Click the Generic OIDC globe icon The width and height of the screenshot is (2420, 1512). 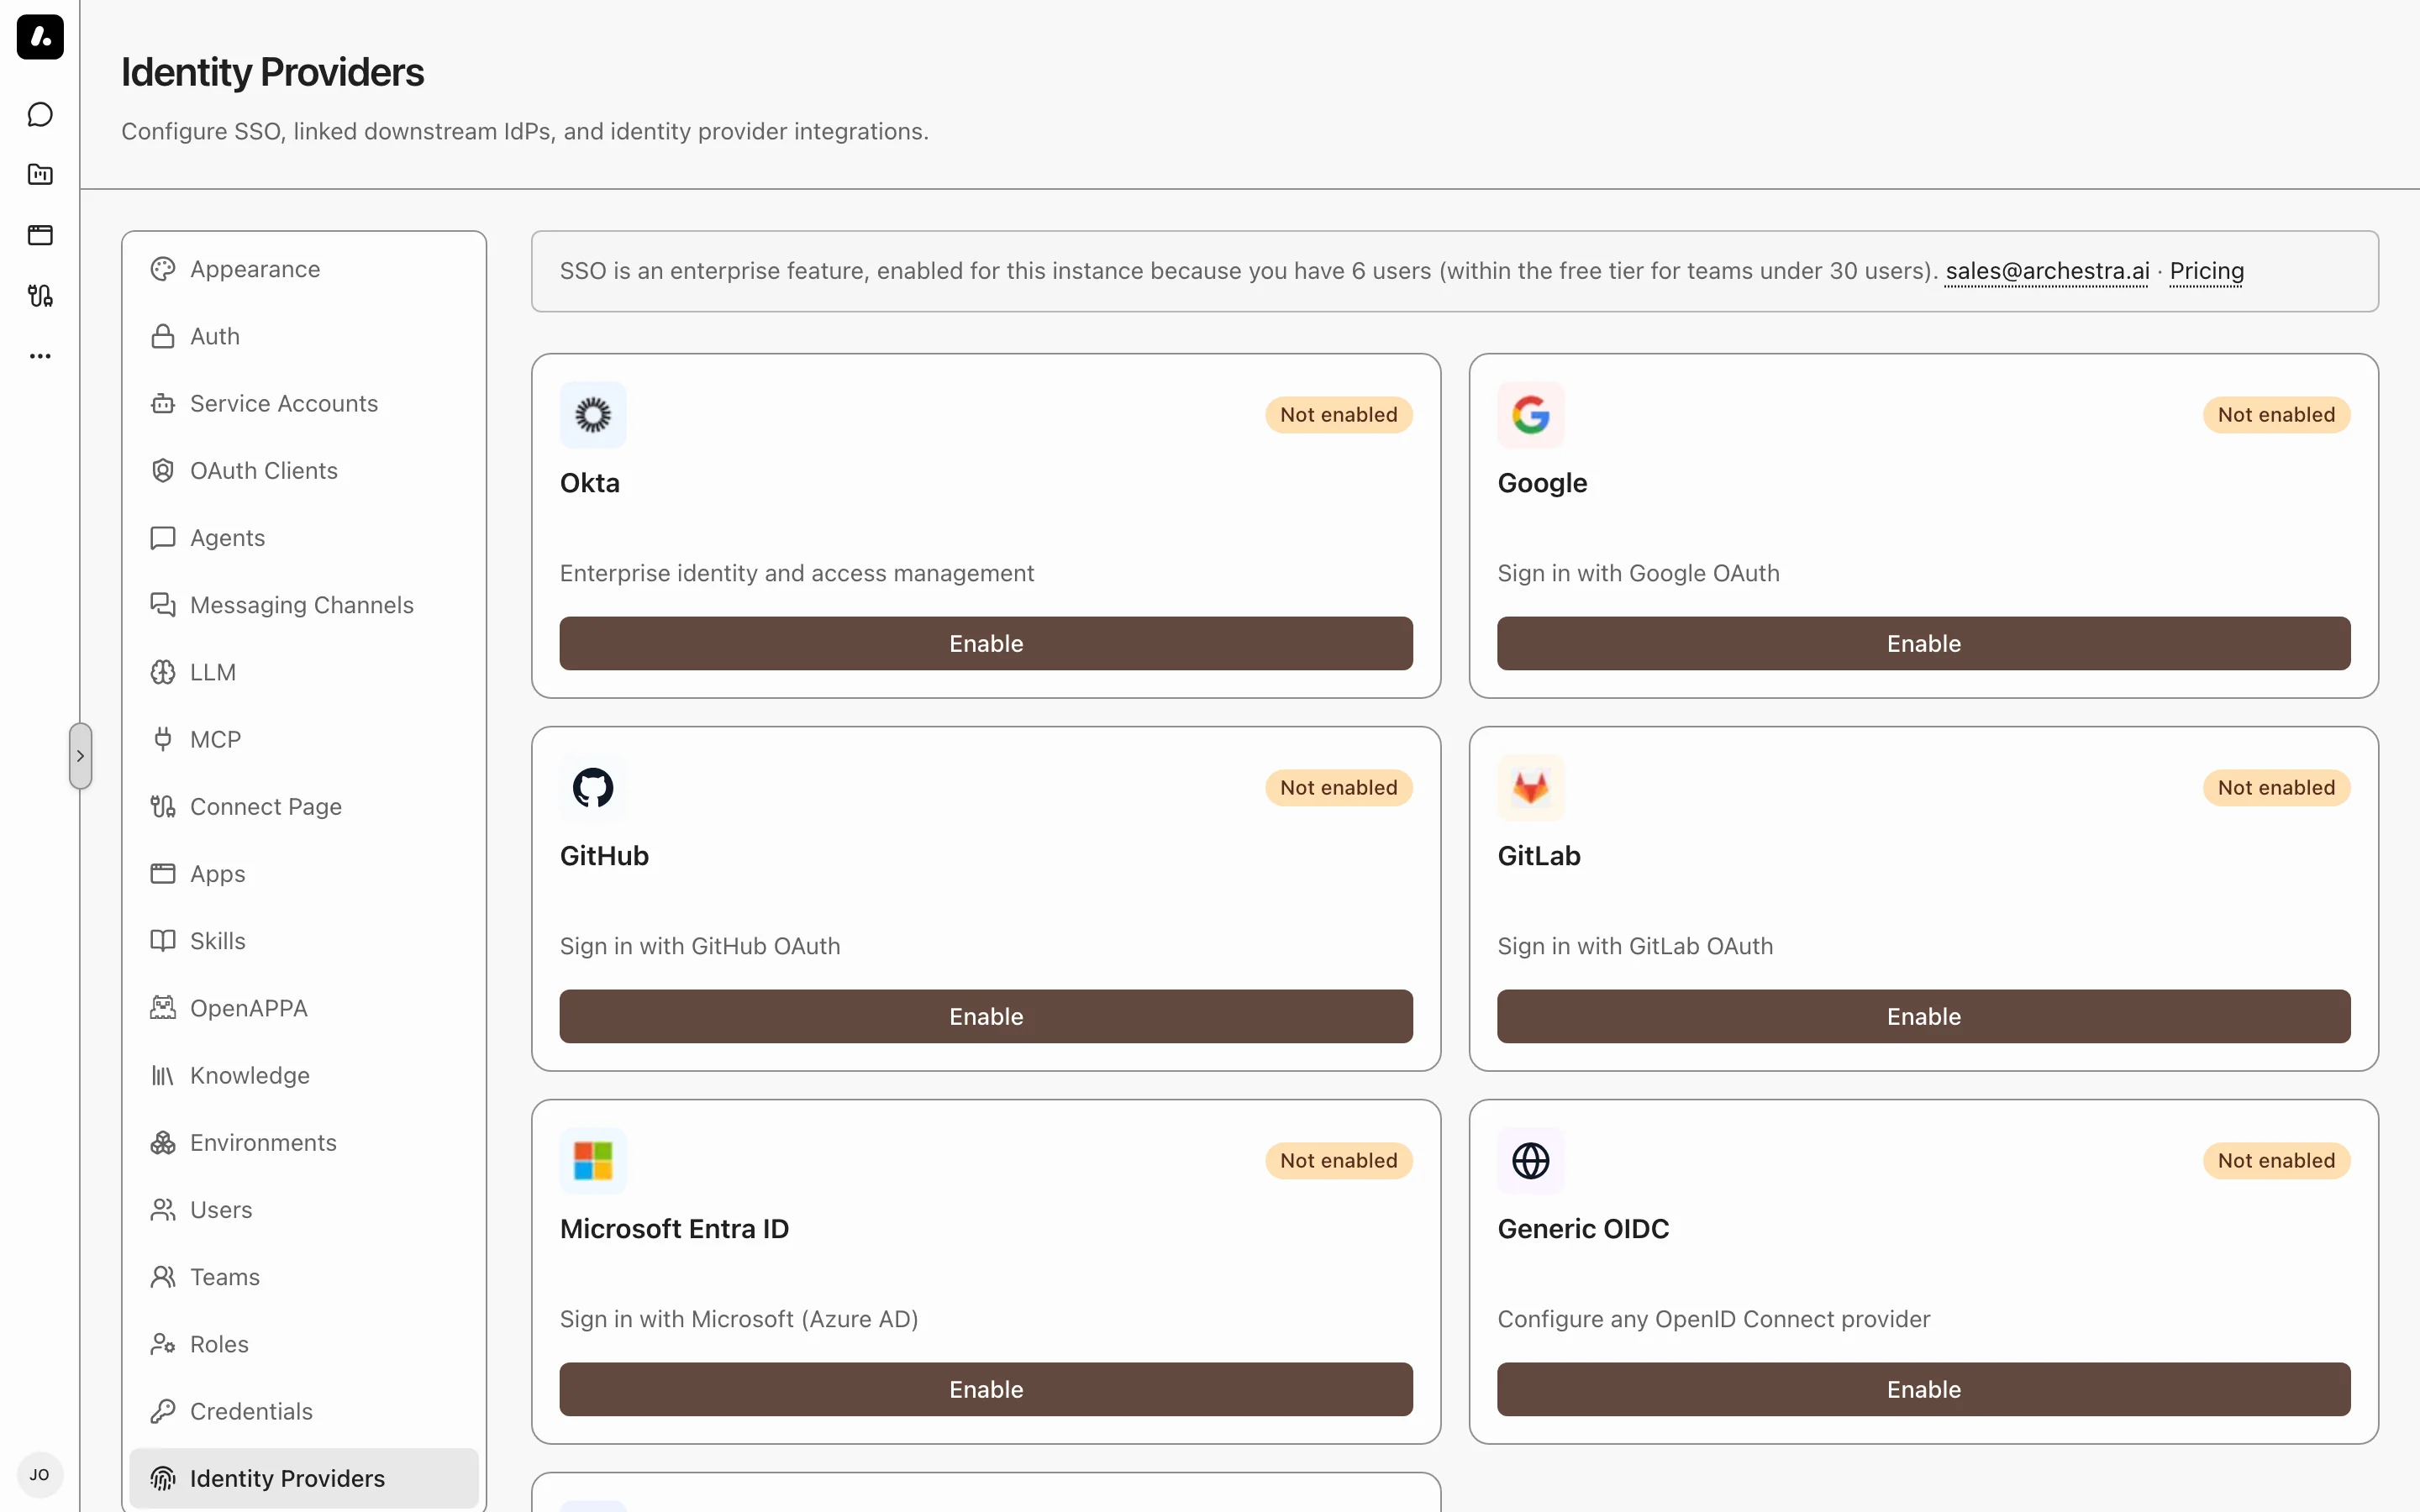(x=1531, y=1161)
